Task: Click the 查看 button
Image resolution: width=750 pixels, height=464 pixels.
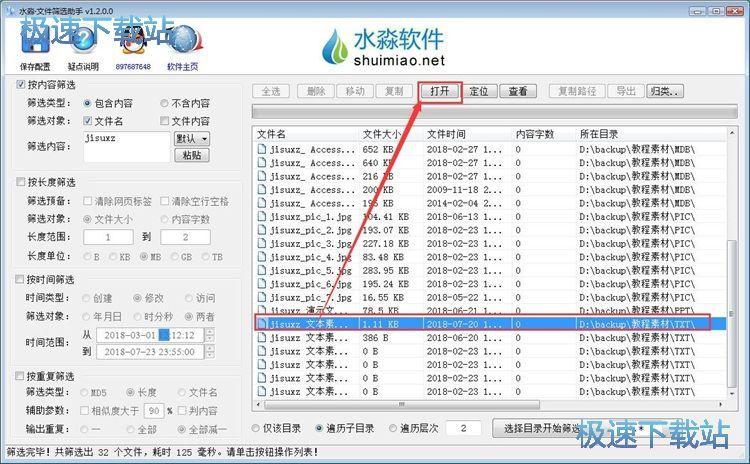Action: 518,91
